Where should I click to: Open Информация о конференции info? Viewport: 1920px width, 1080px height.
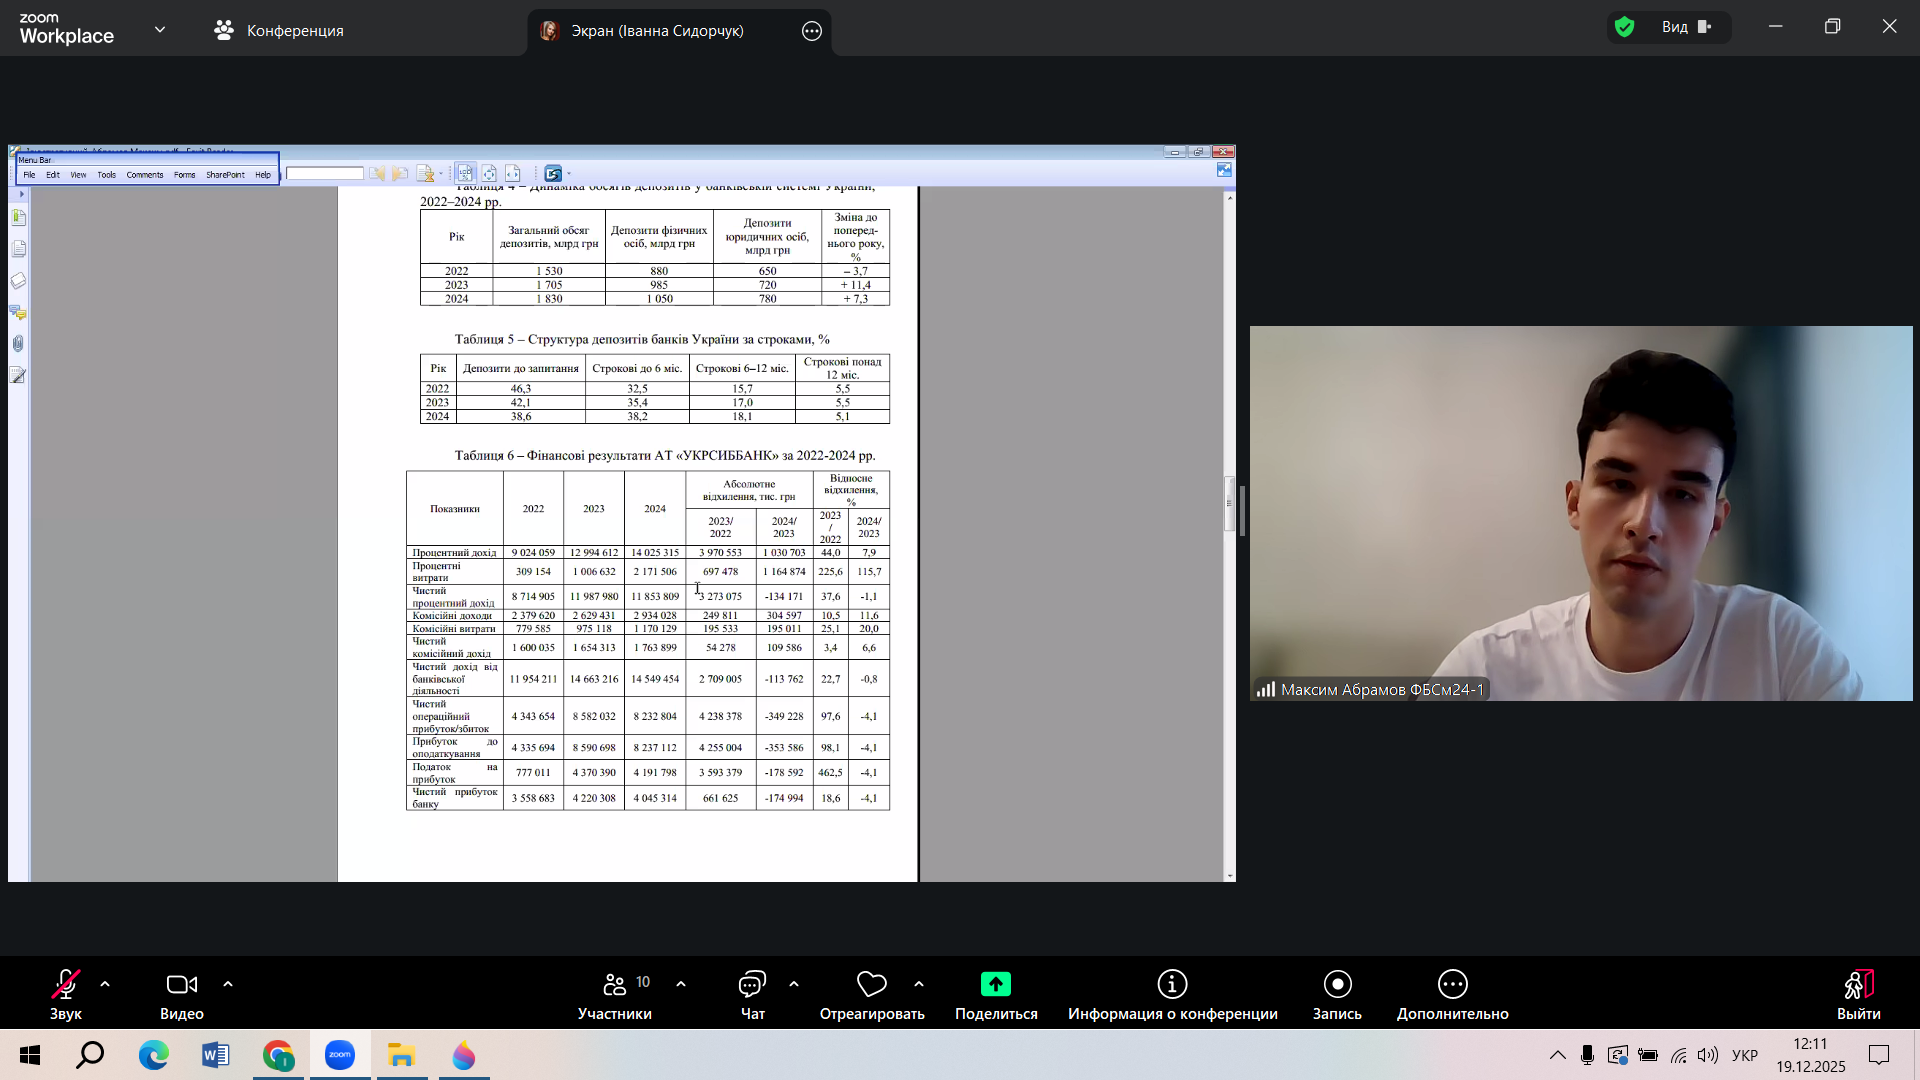pyautogui.click(x=1172, y=994)
